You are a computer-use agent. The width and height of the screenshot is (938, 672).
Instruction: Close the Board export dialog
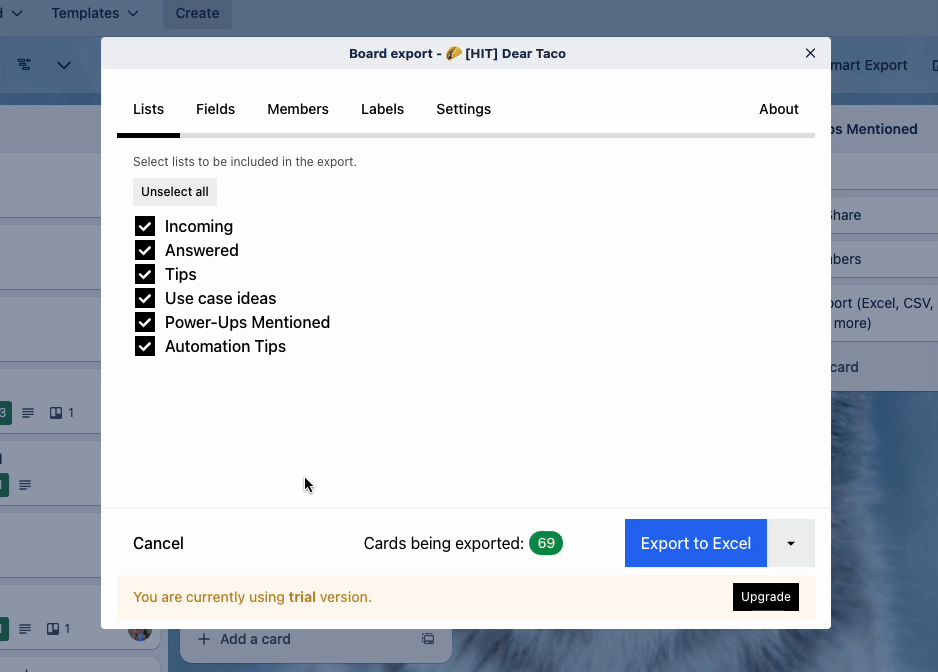tap(810, 53)
